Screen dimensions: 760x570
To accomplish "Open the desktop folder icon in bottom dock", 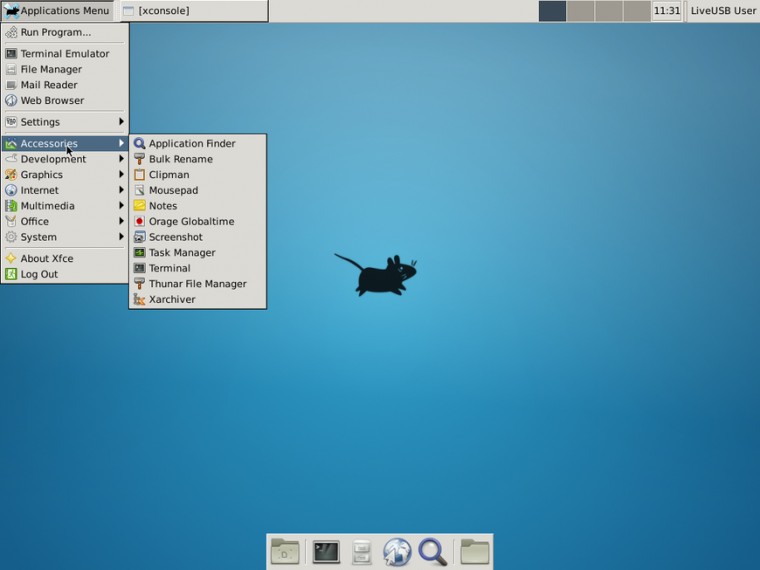I will (285, 551).
